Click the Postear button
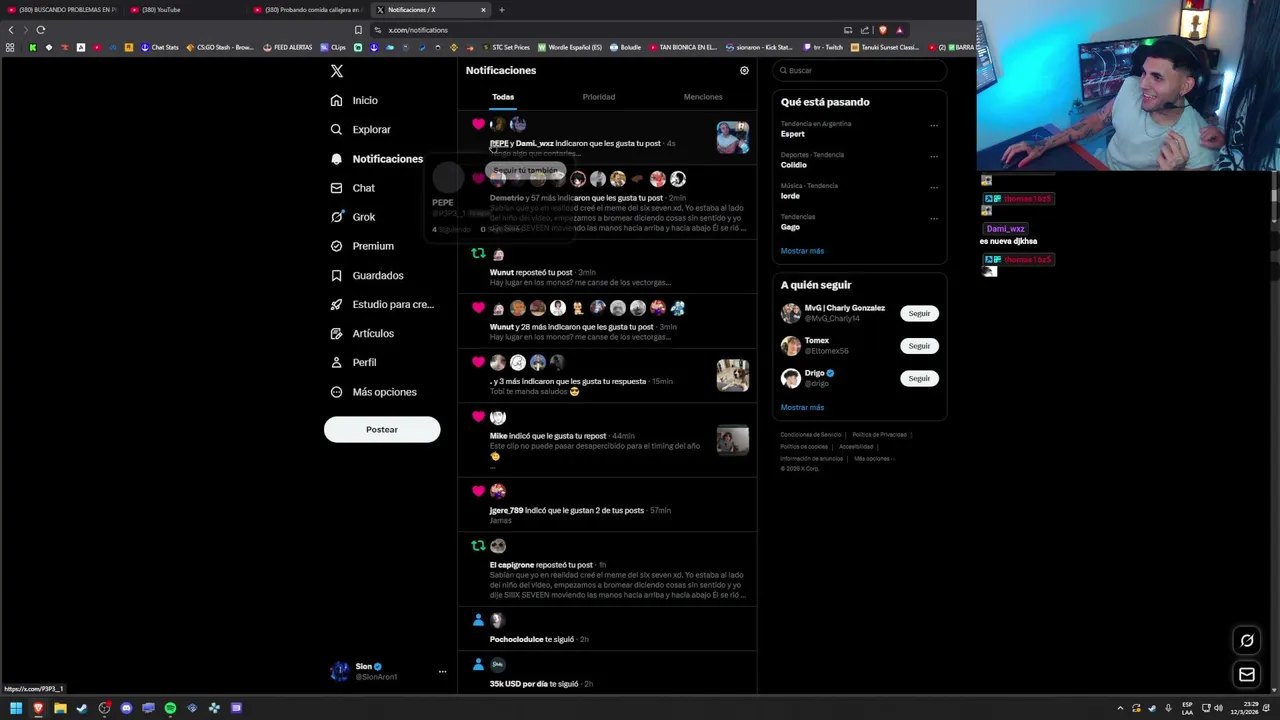Image resolution: width=1280 pixels, height=720 pixels. pyautogui.click(x=382, y=429)
